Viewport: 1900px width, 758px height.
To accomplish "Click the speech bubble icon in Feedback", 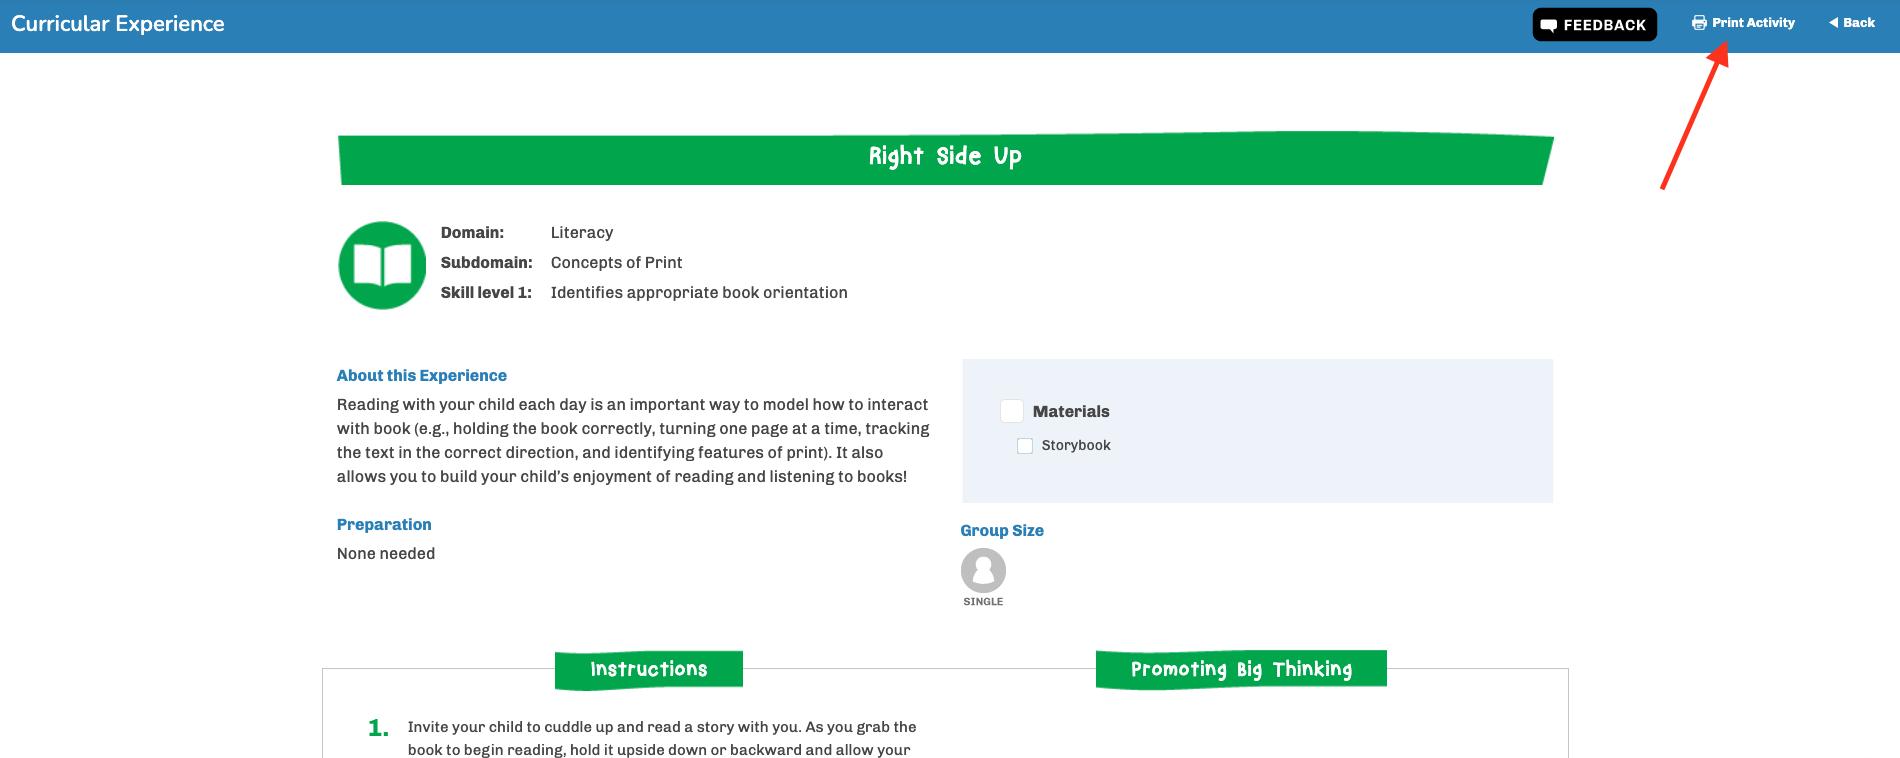I will point(1548,25).
